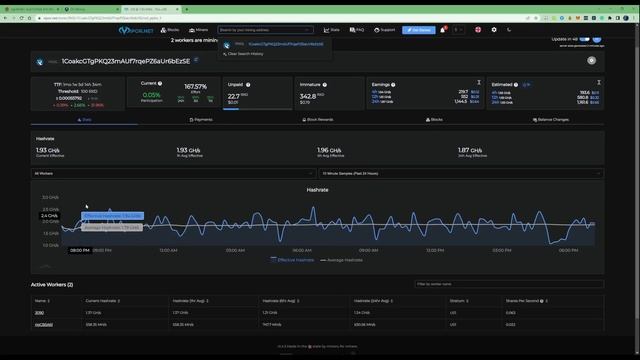Click the coin icon beside wallet address
Viewport: 640px width, 360px height.
point(40,62)
